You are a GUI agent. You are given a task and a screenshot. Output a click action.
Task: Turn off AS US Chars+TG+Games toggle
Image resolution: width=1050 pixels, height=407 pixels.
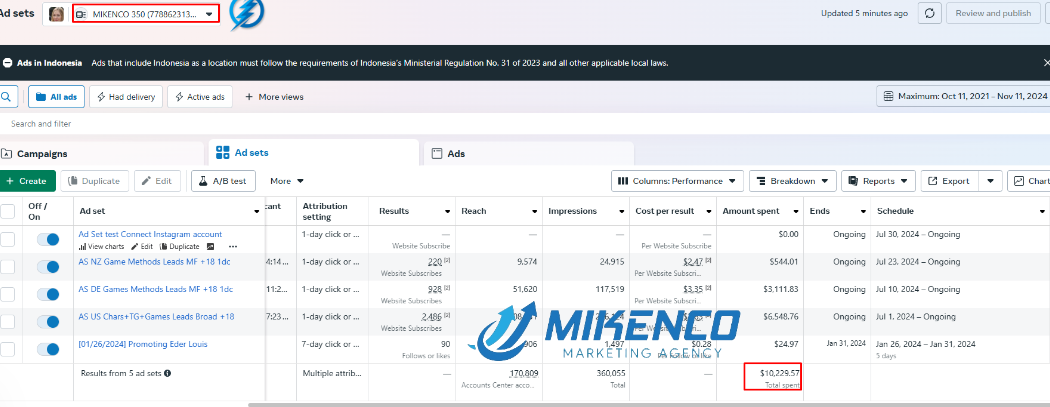(48, 322)
